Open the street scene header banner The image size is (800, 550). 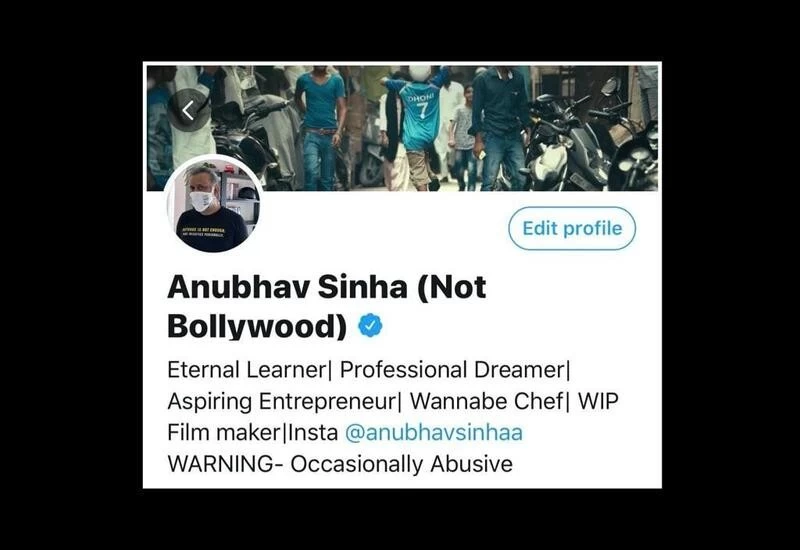click(402, 128)
